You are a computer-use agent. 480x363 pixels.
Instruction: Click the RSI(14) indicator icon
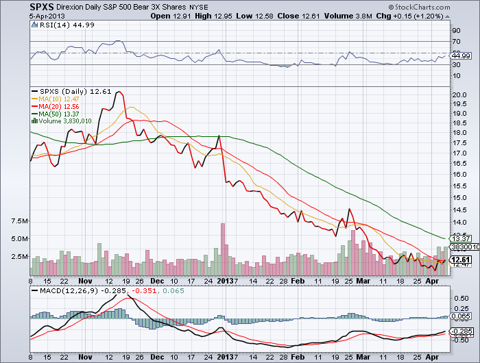(35, 25)
